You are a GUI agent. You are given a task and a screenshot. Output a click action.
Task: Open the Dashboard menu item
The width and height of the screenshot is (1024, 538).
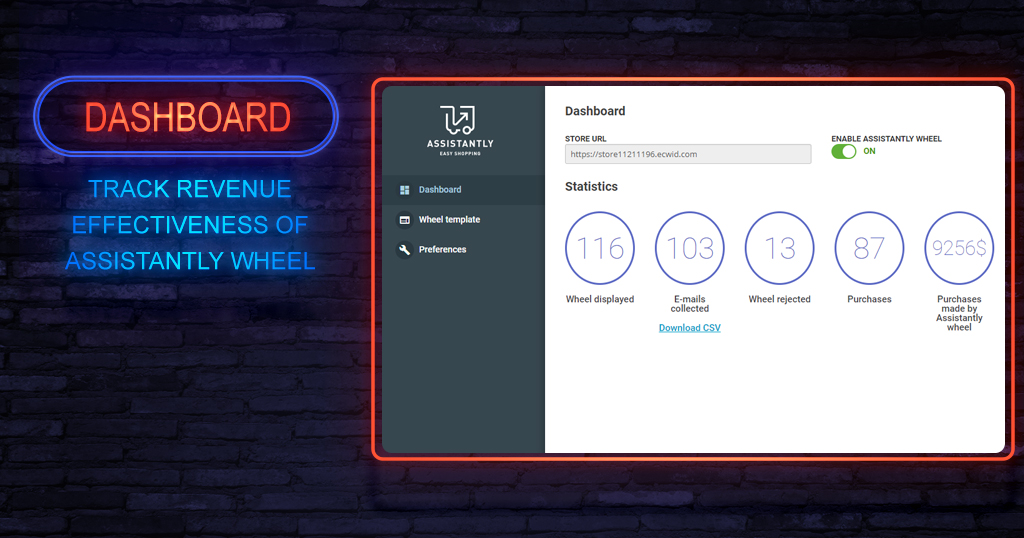463,190
